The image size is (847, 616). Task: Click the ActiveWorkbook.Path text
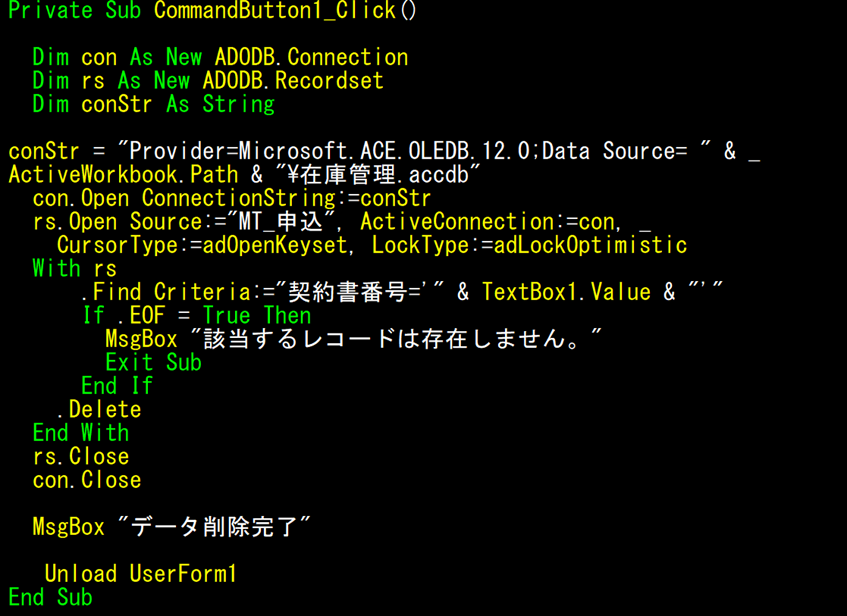click(x=123, y=175)
